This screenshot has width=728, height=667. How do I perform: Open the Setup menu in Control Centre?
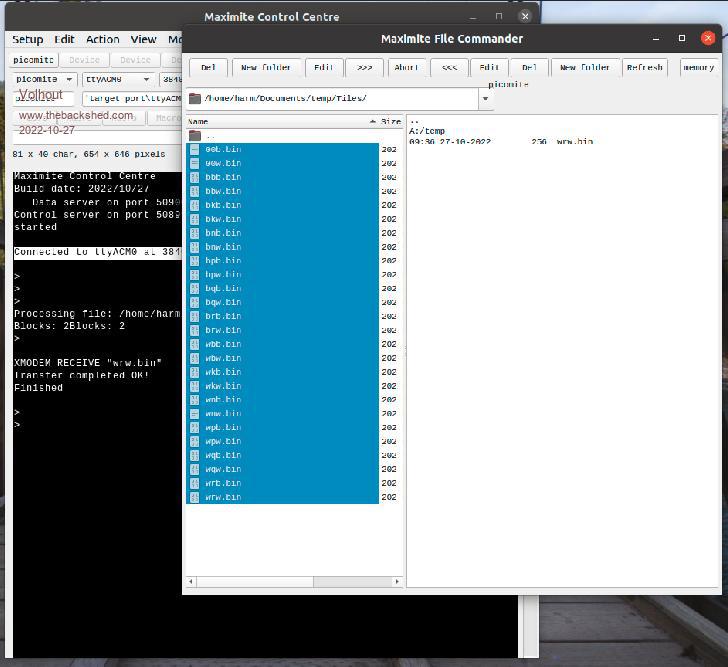(x=28, y=39)
